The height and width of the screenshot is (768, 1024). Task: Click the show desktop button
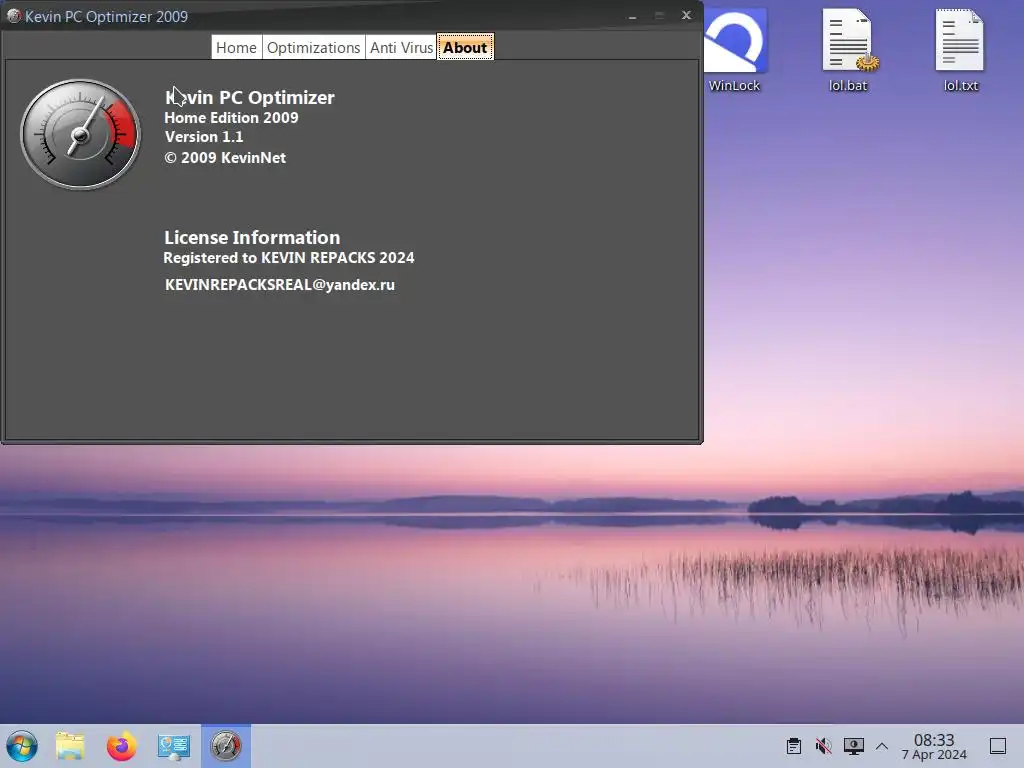(x=998, y=746)
